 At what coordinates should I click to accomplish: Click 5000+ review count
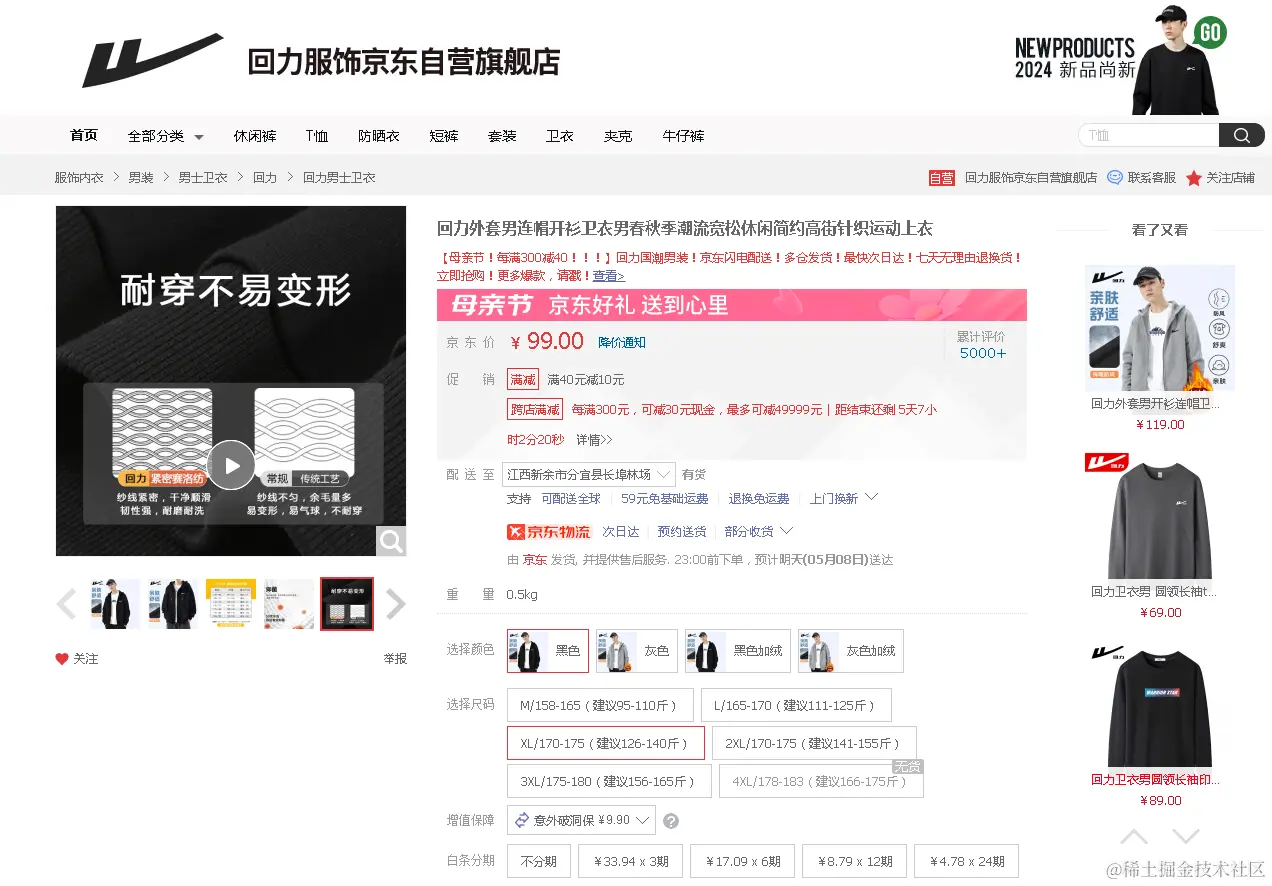(983, 353)
